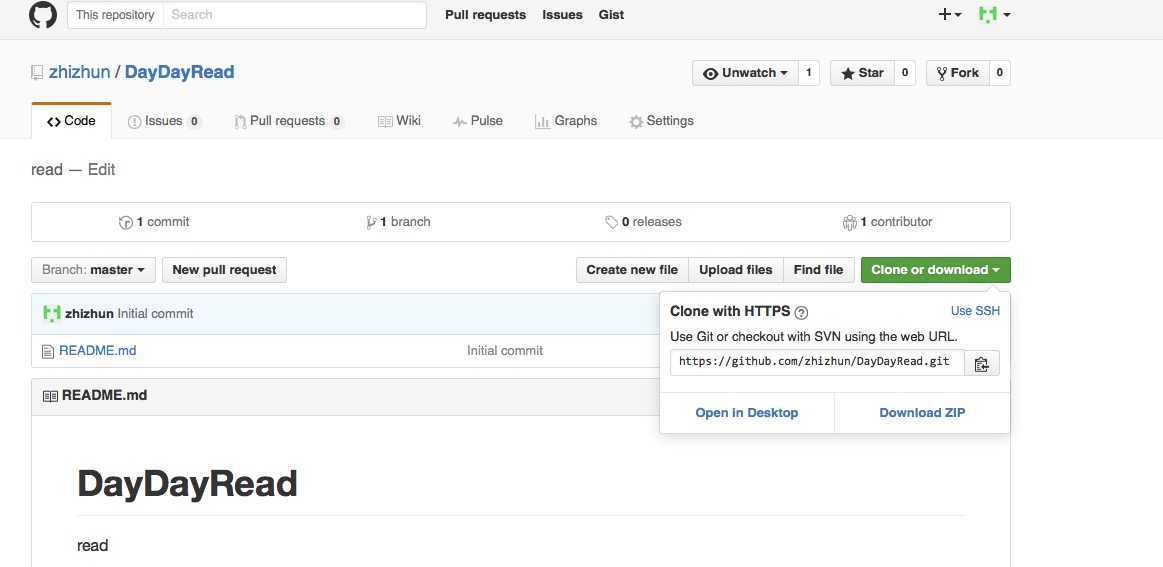Viewport: 1163px width, 567px height.
Task: Switch to the repository Pull requests tab
Action: pos(289,121)
